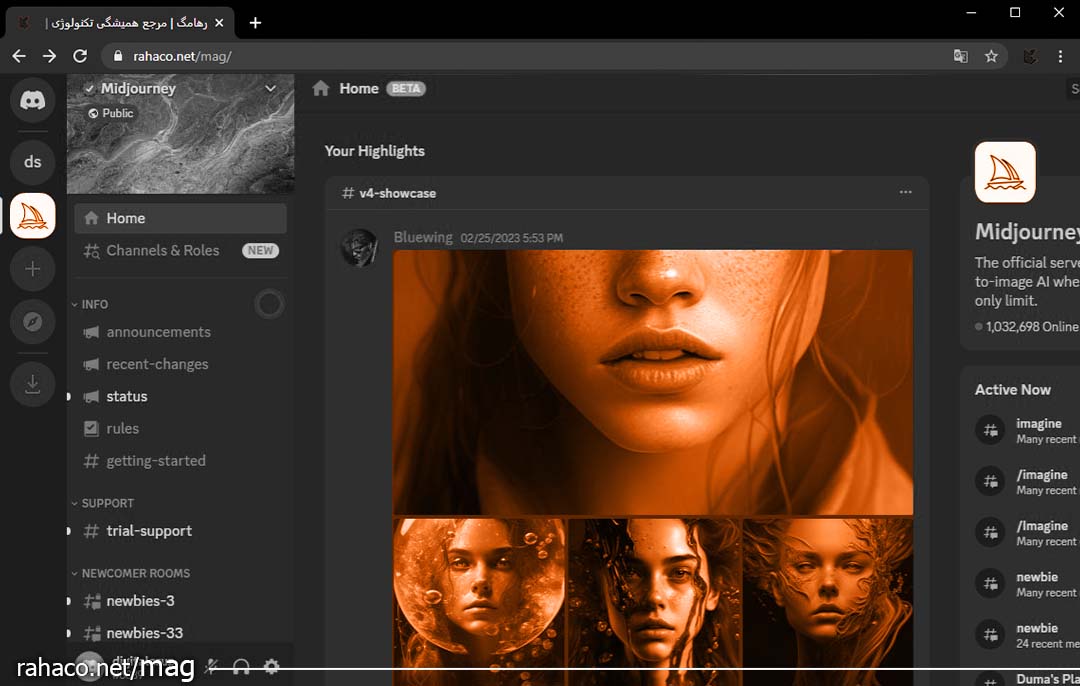The image size is (1080, 686).
Task: Toggle the headphones deafen button
Action: [x=241, y=666]
